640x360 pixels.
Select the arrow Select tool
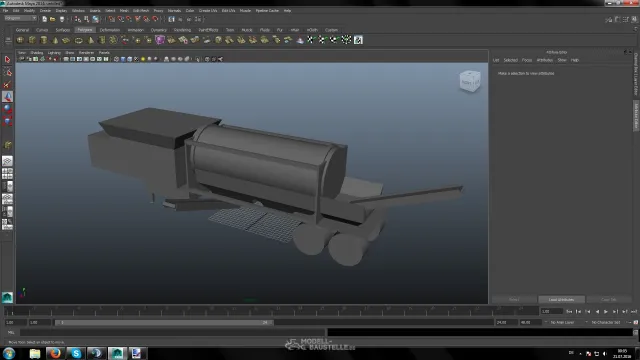click(x=7, y=60)
